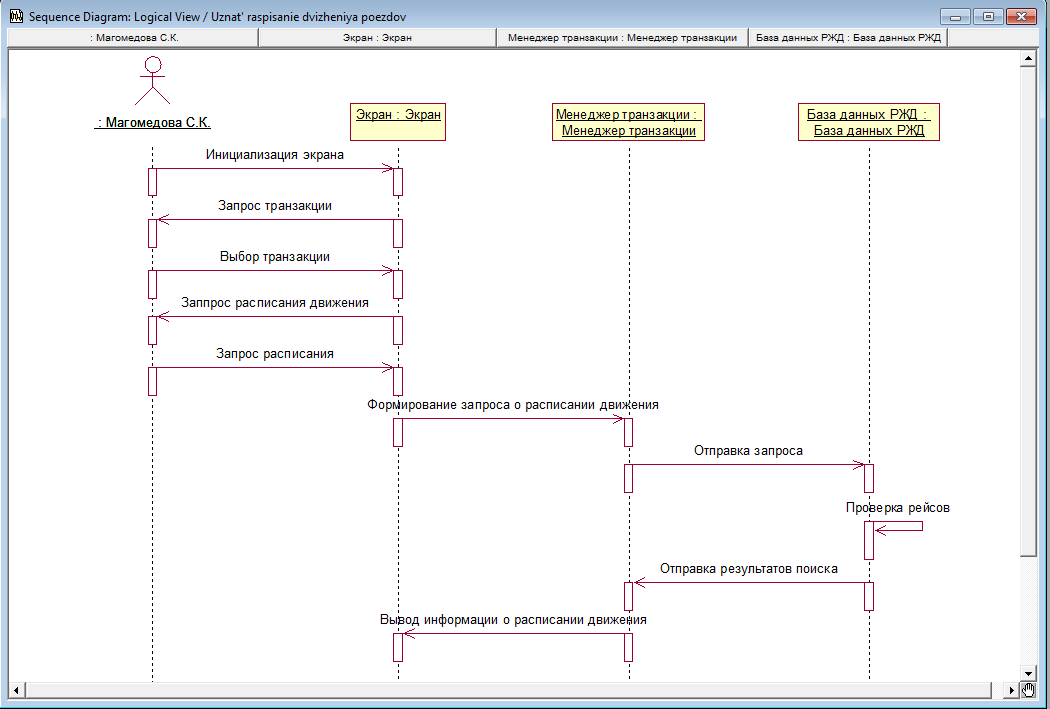Select the 'Запрос расписания' message label

point(275,353)
